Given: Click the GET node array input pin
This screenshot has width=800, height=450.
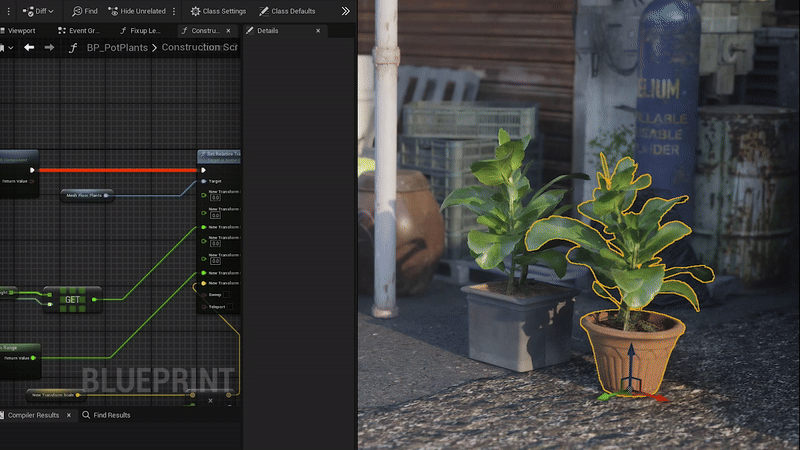Looking at the screenshot, I should [x=49, y=295].
